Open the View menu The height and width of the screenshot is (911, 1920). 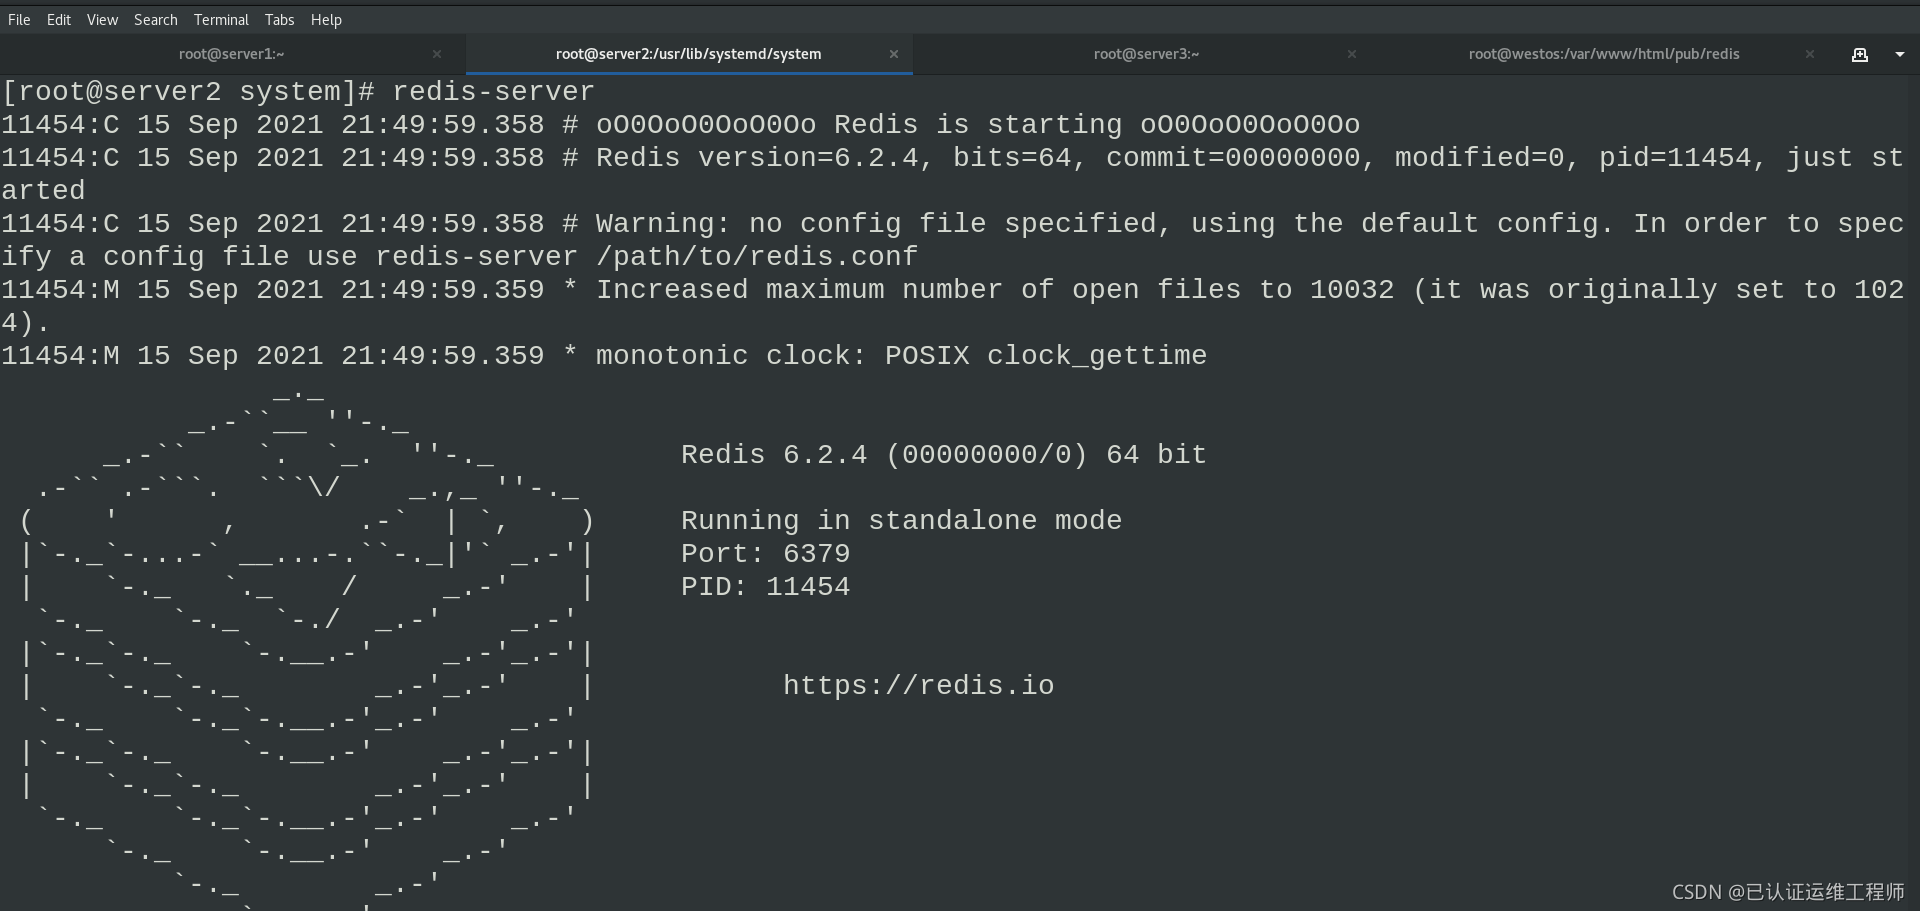(x=102, y=19)
